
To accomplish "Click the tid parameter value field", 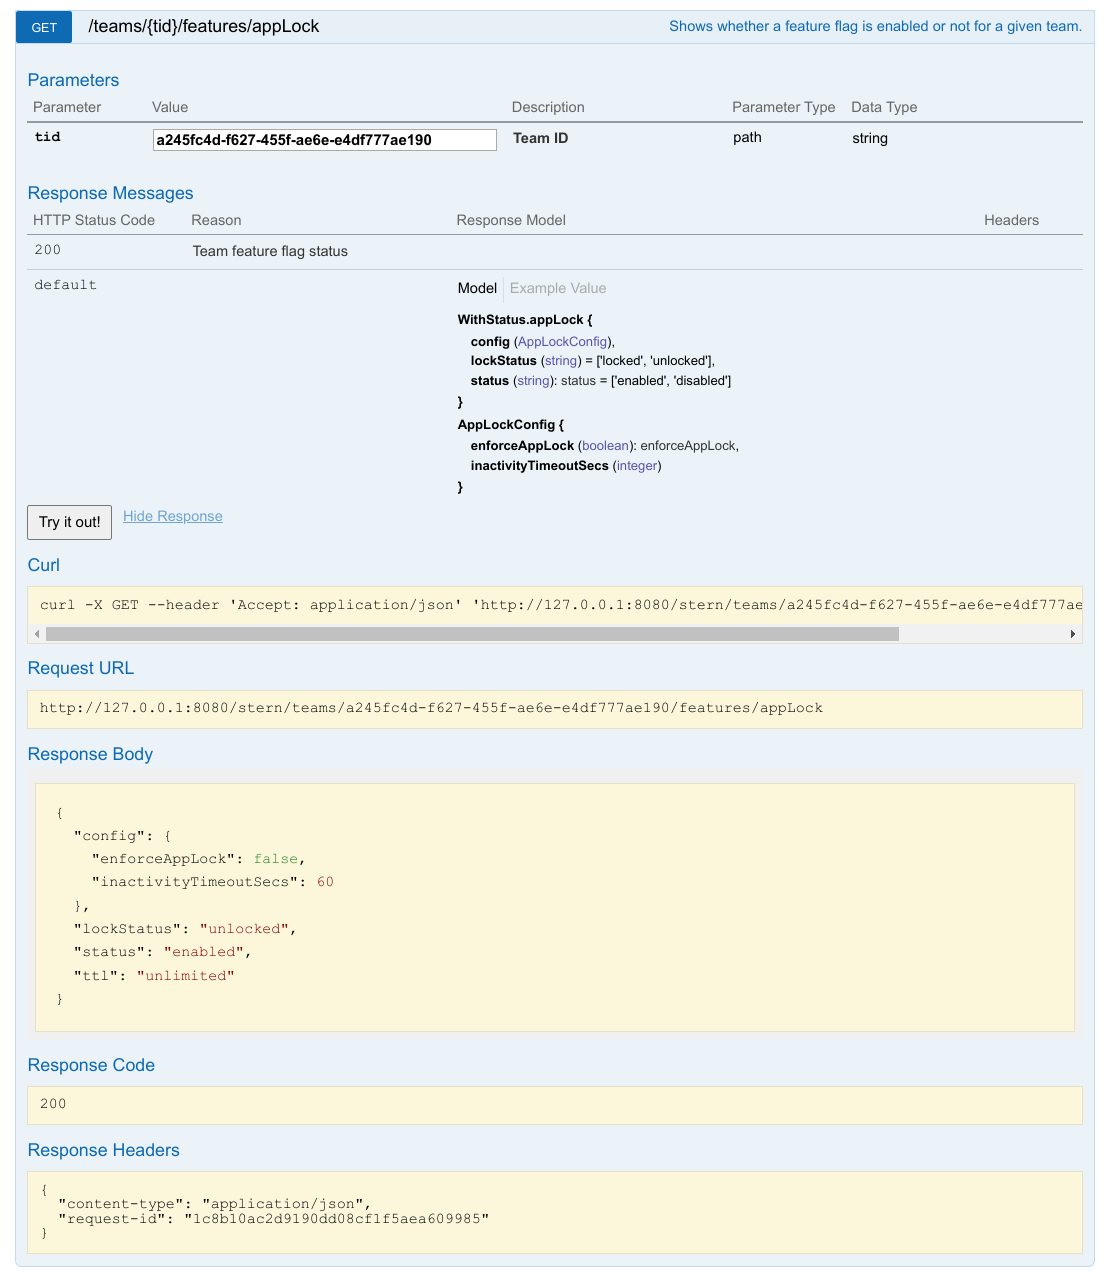I will click(324, 140).
